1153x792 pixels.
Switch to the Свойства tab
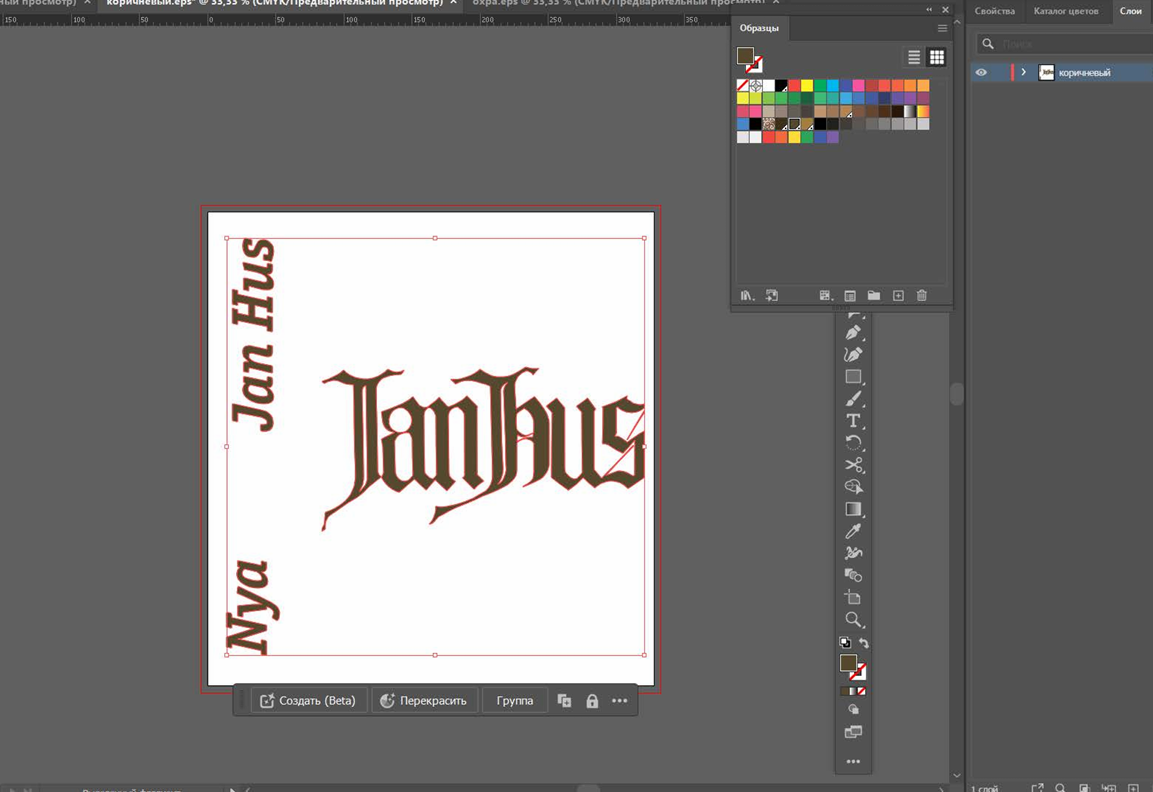(x=994, y=11)
